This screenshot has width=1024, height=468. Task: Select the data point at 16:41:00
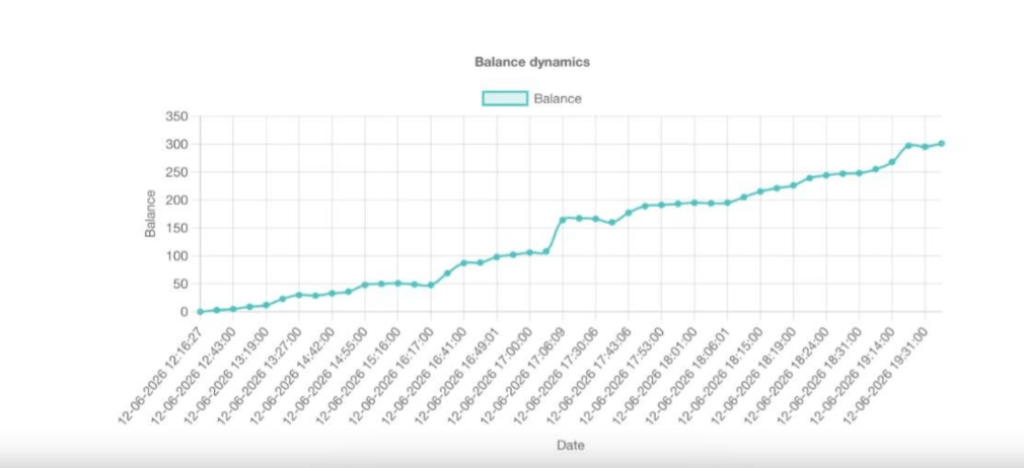tap(464, 262)
